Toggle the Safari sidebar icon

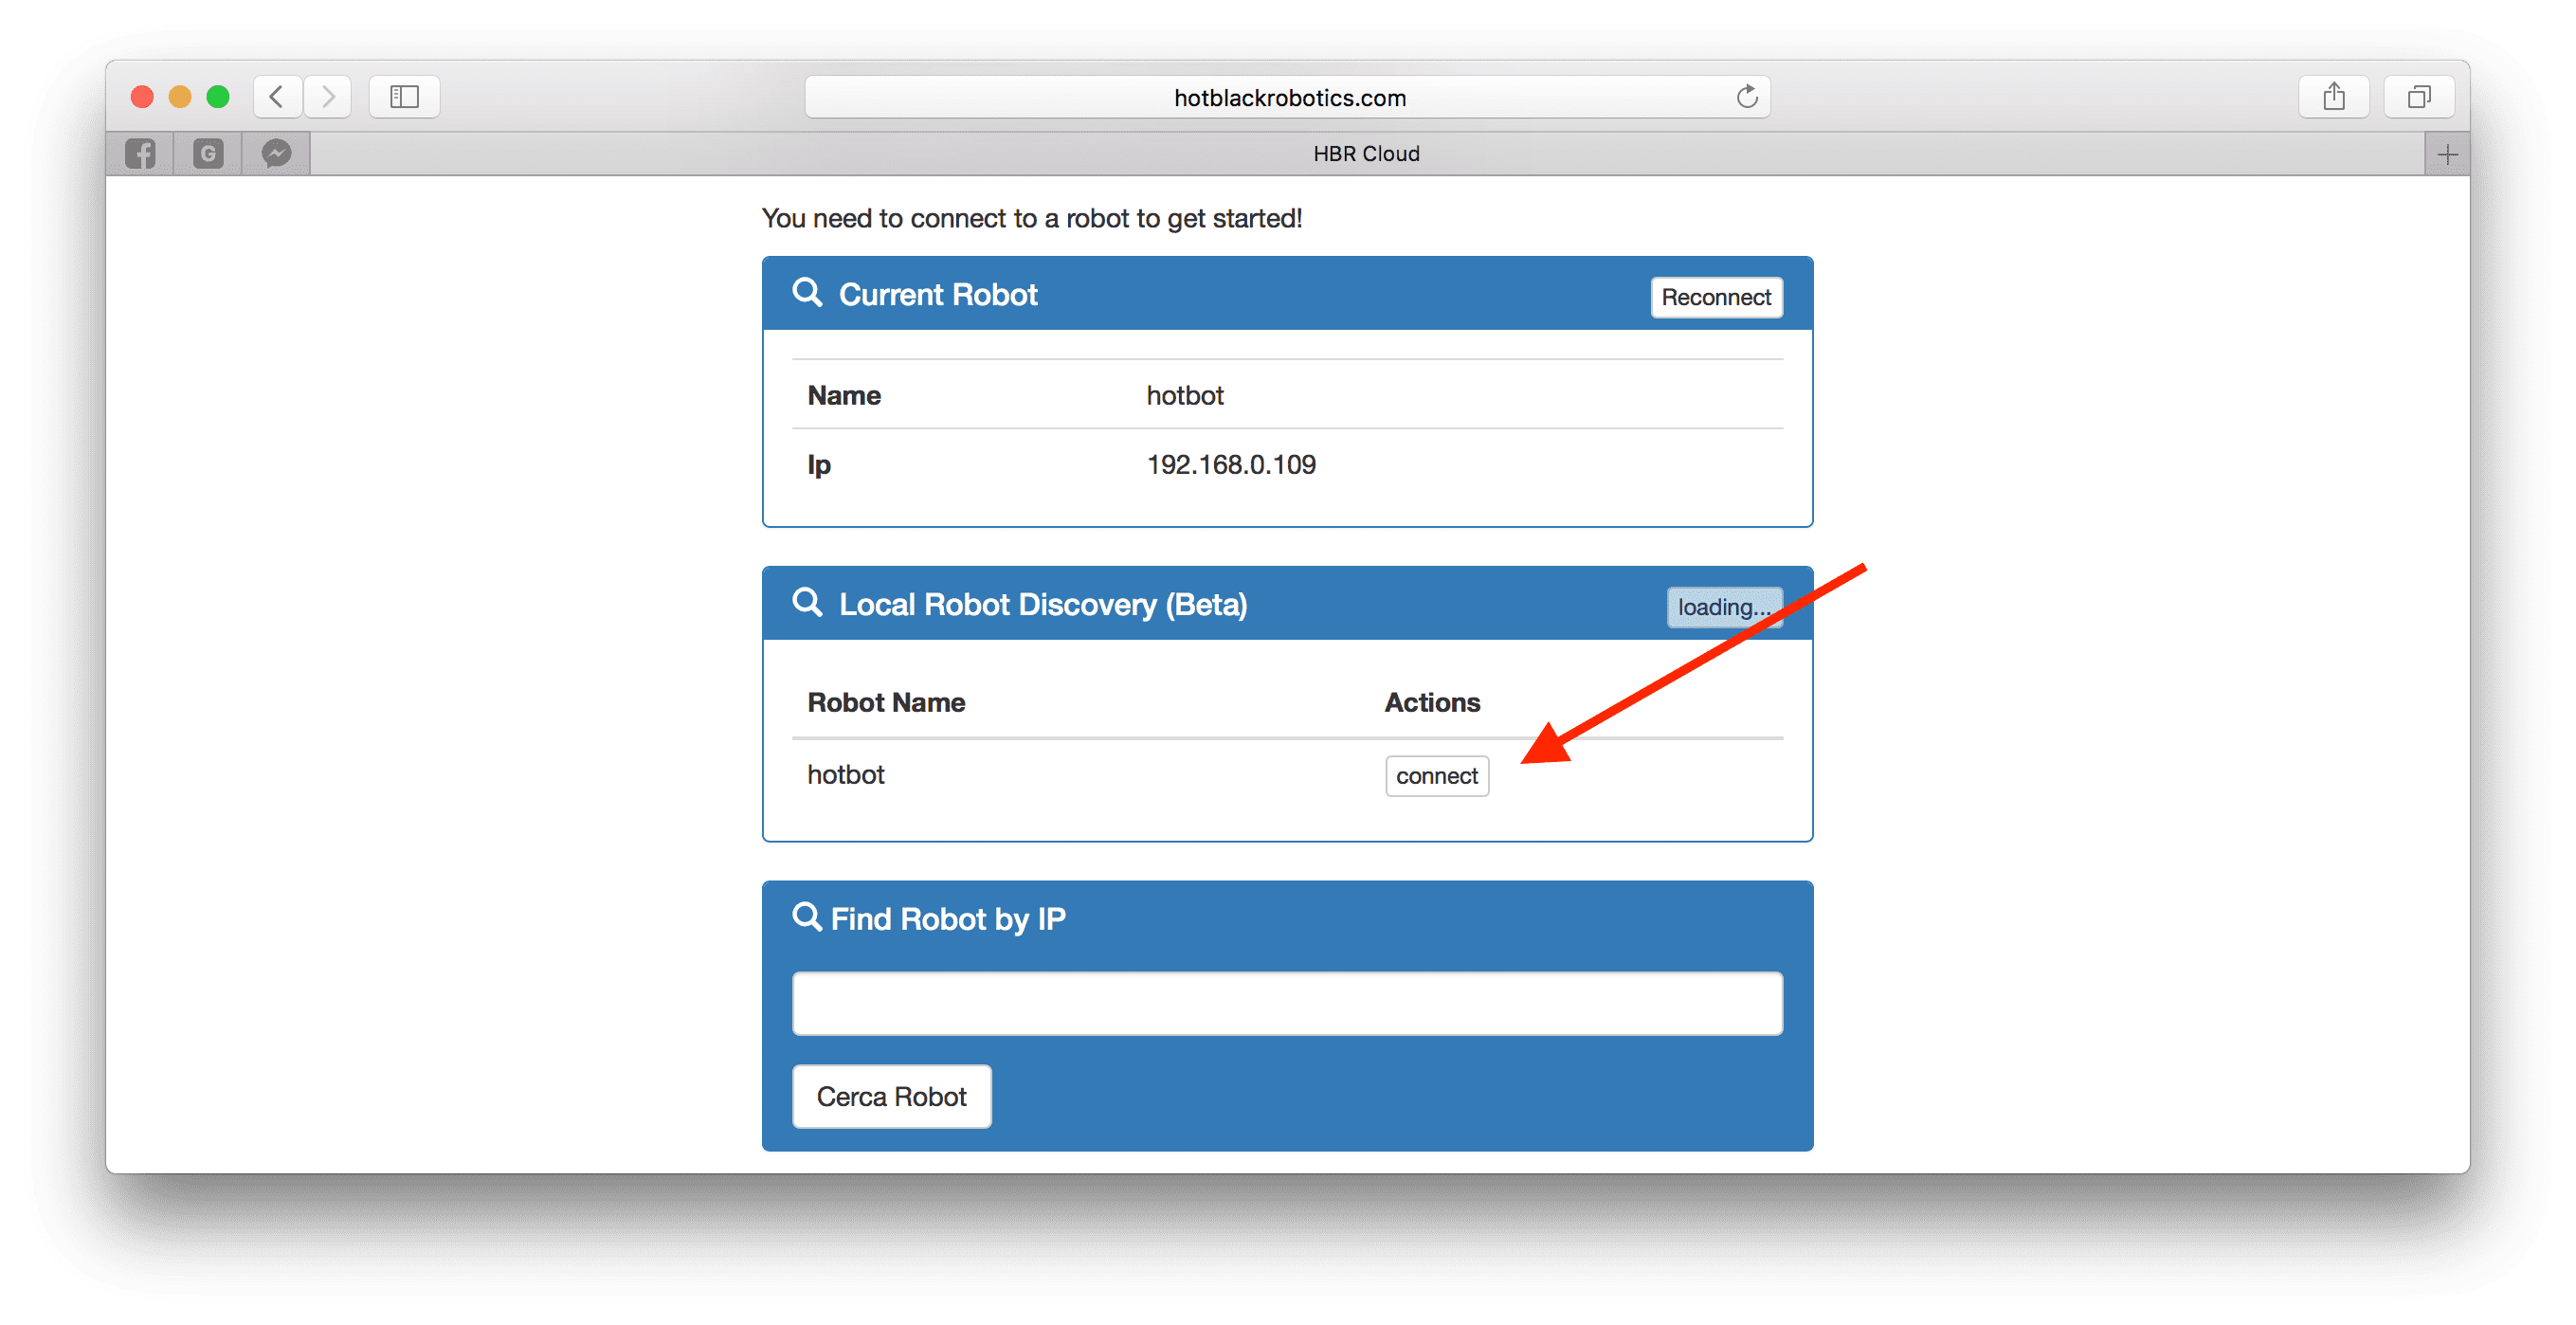coord(404,97)
